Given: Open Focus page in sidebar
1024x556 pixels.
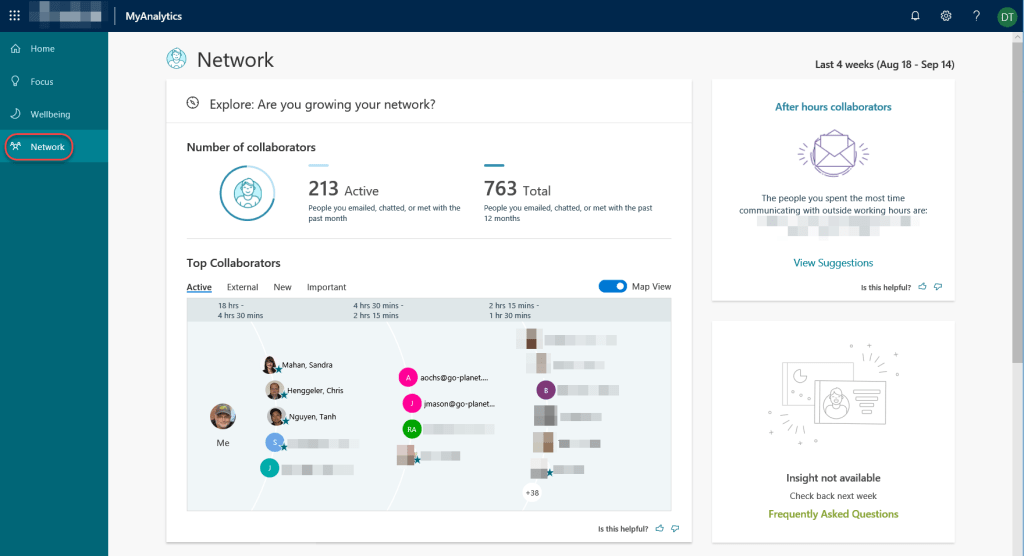Looking at the screenshot, I should pyautogui.click(x=42, y=82).
